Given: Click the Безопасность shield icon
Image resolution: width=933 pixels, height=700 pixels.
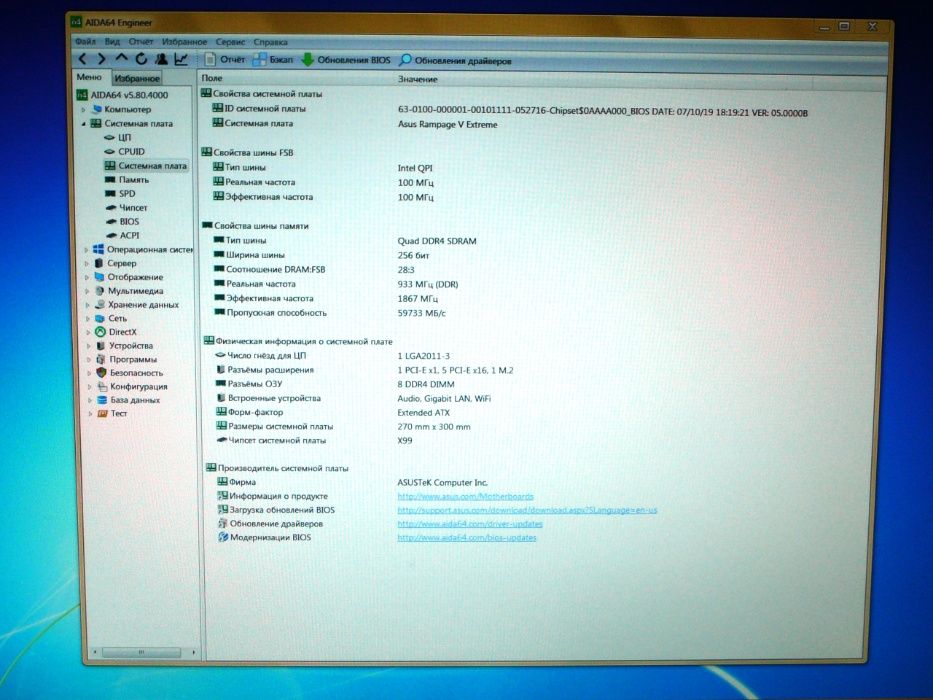Looking at the screenshot, I should (101, 373).
